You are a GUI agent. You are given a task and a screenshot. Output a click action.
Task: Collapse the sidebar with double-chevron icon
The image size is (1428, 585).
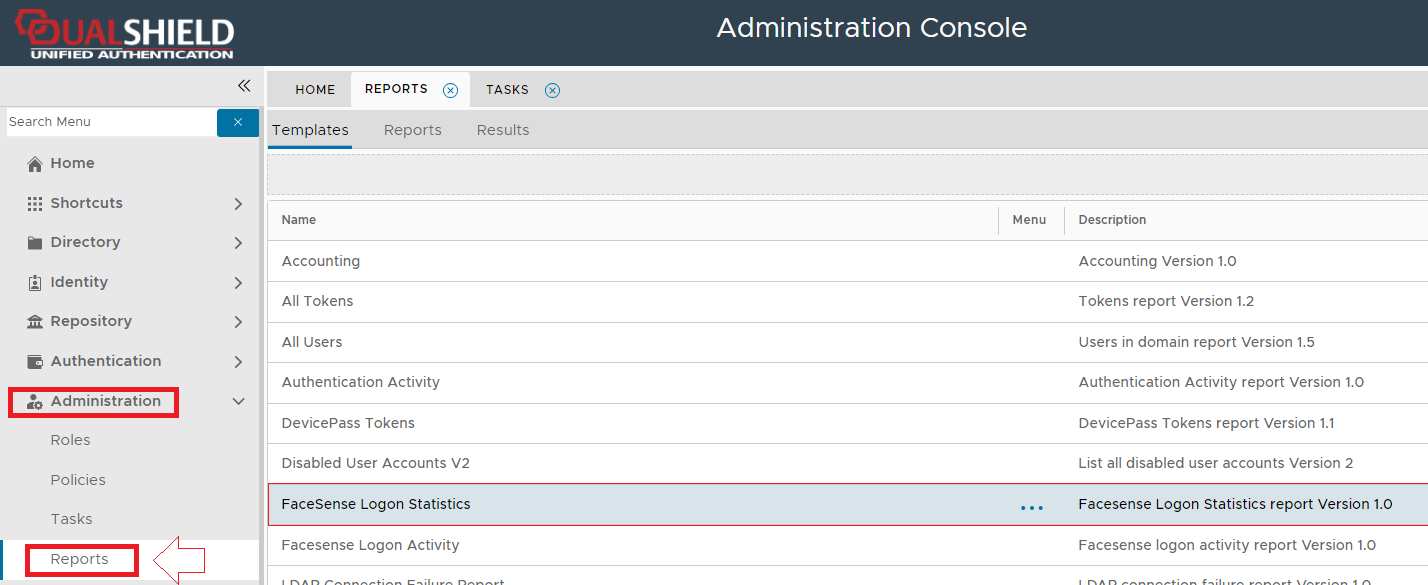(x=243, y=86)
